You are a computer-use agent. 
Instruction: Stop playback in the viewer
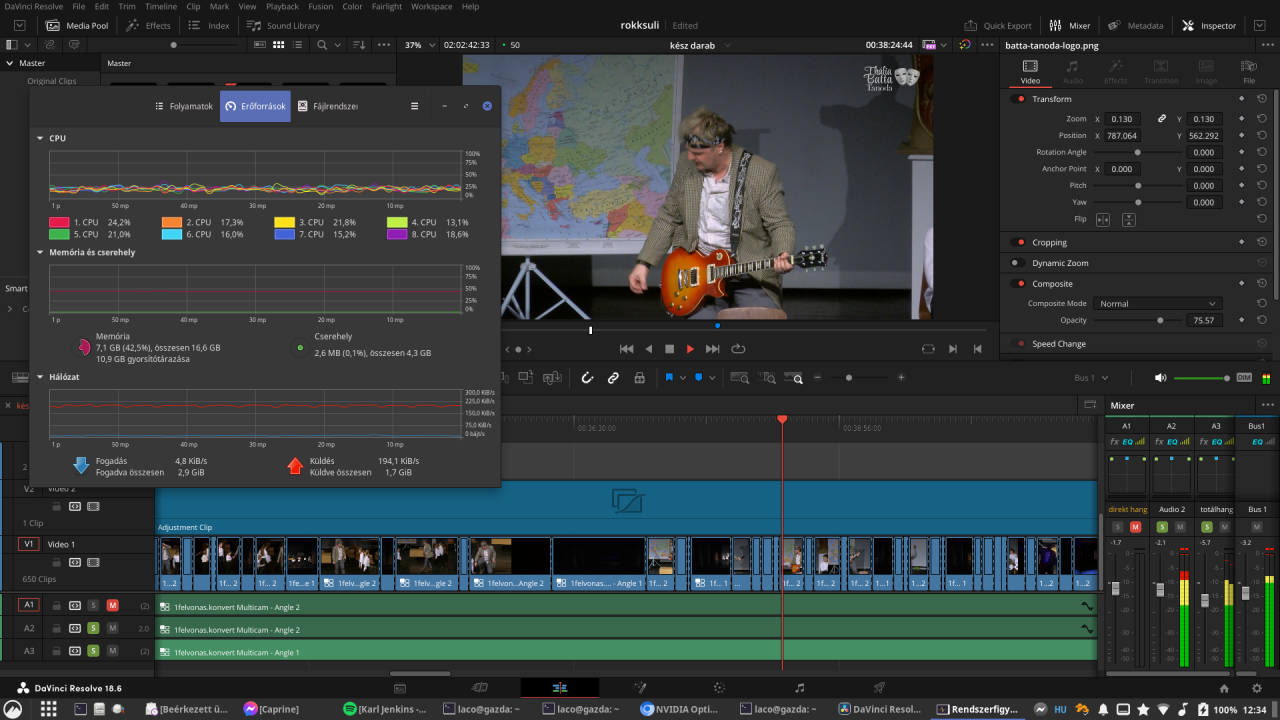pos(670,349)
